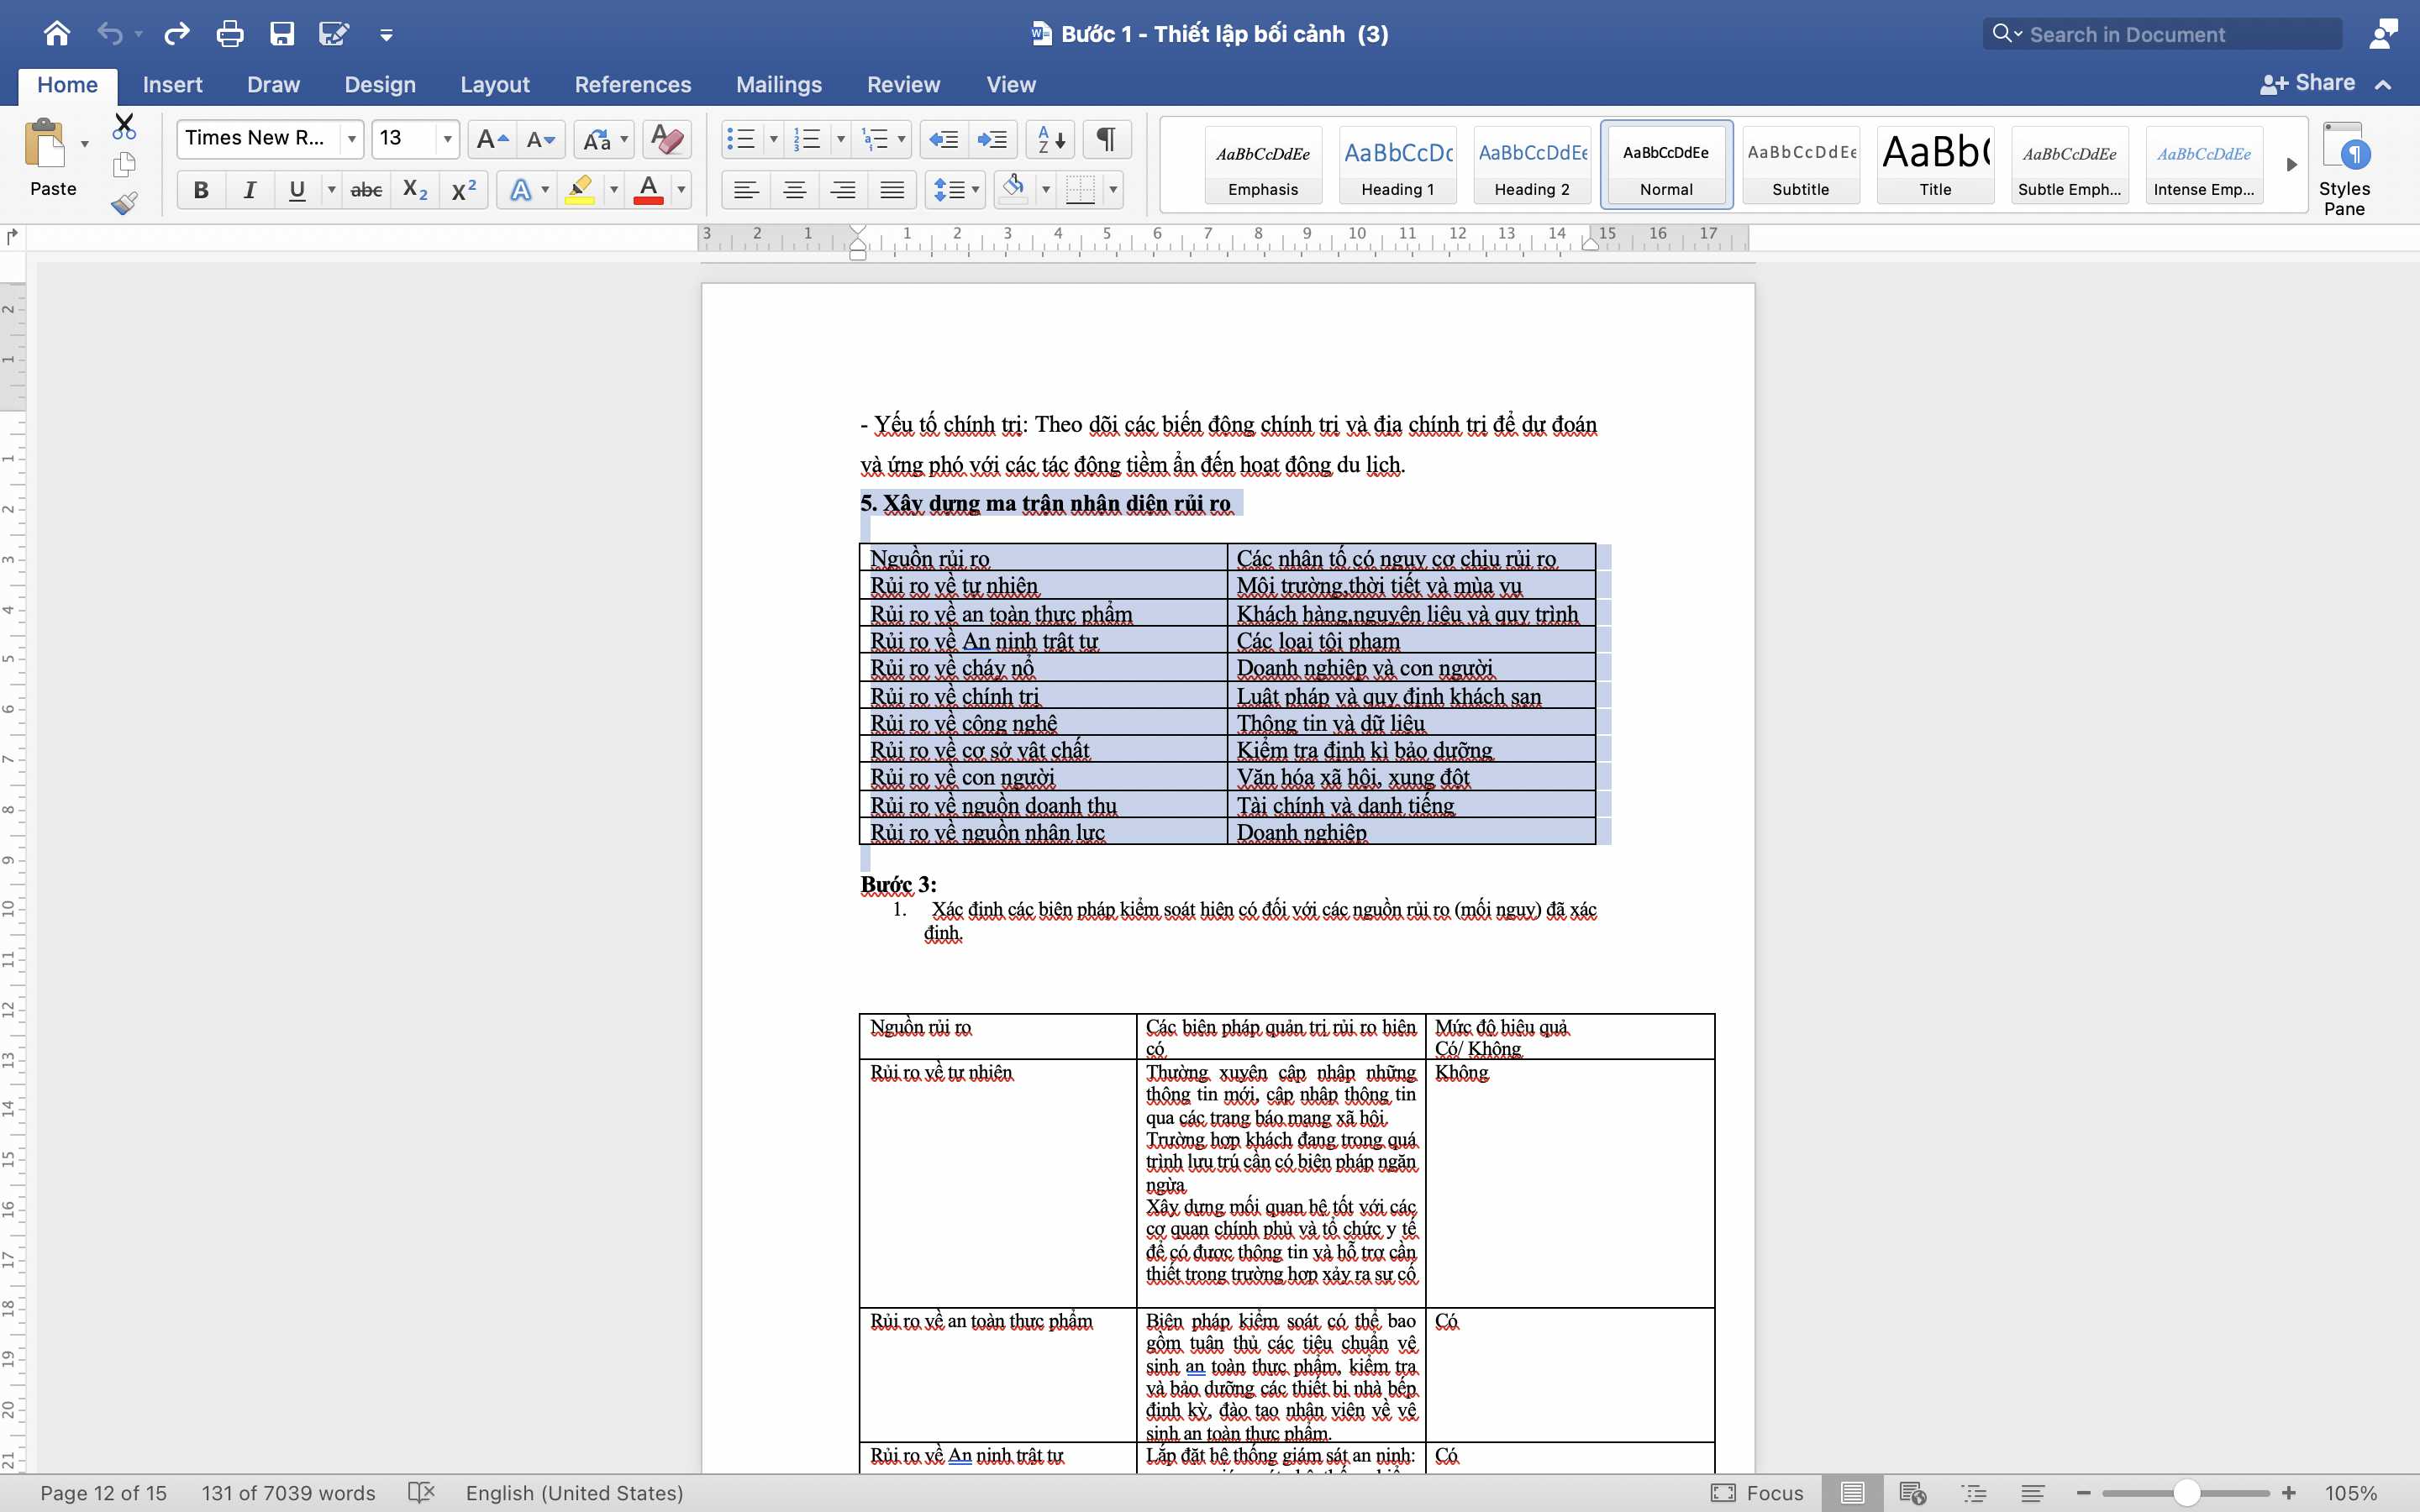
Task: Click the zoom slider handle
Action: point(2186,1492)
